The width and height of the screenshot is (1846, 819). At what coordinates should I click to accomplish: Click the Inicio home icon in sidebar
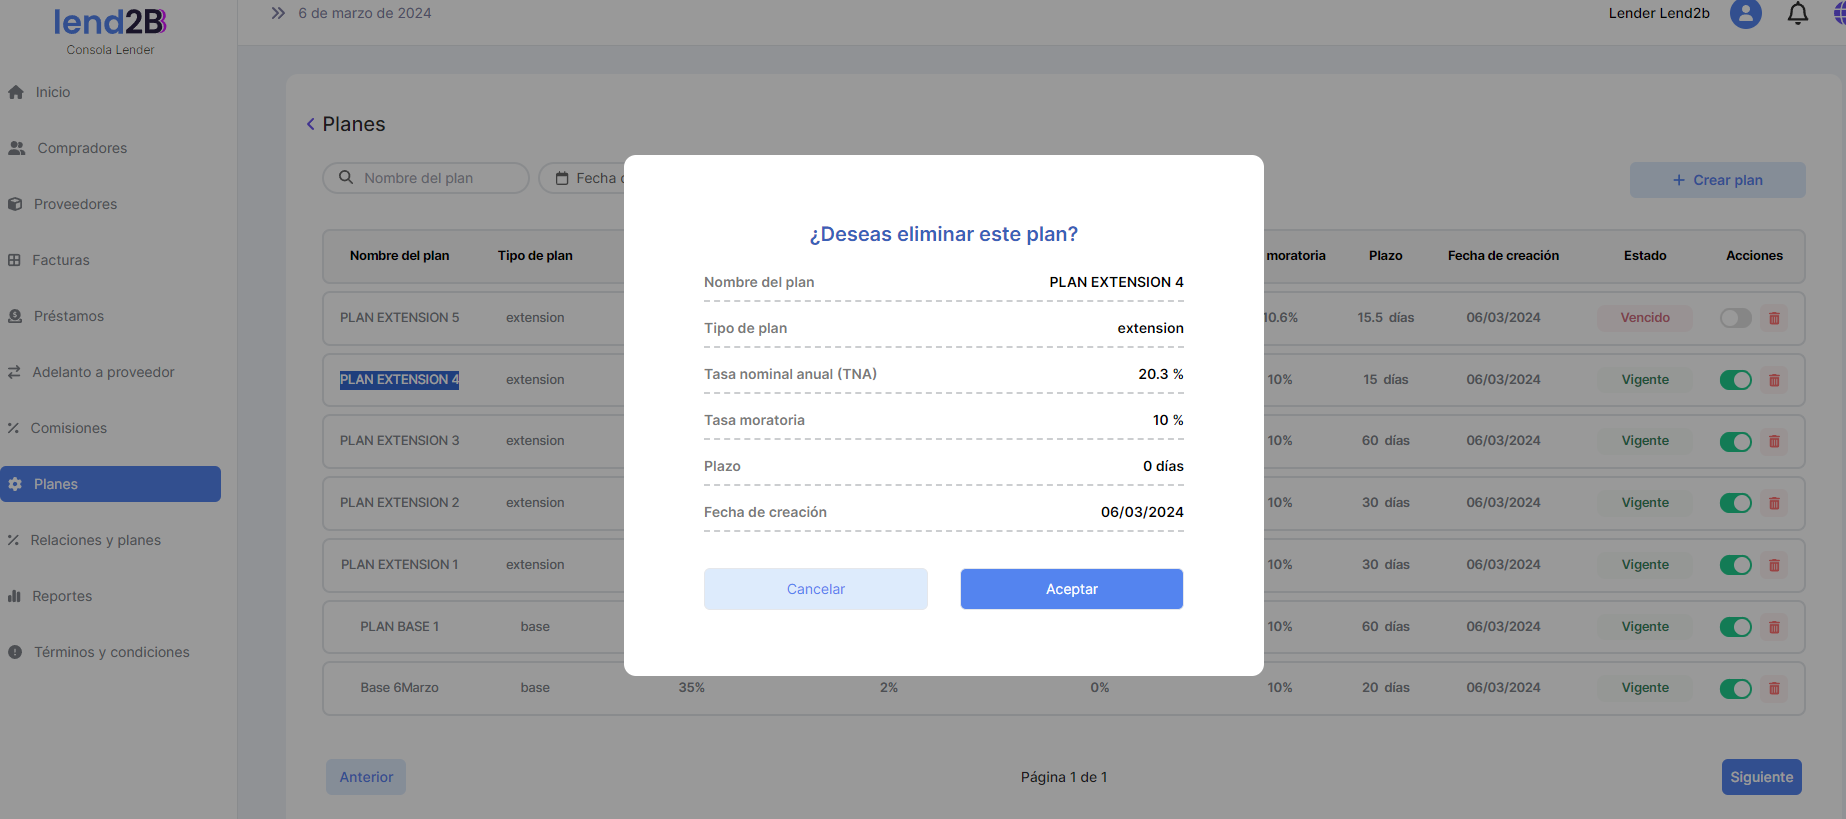(x=16, y=92)
